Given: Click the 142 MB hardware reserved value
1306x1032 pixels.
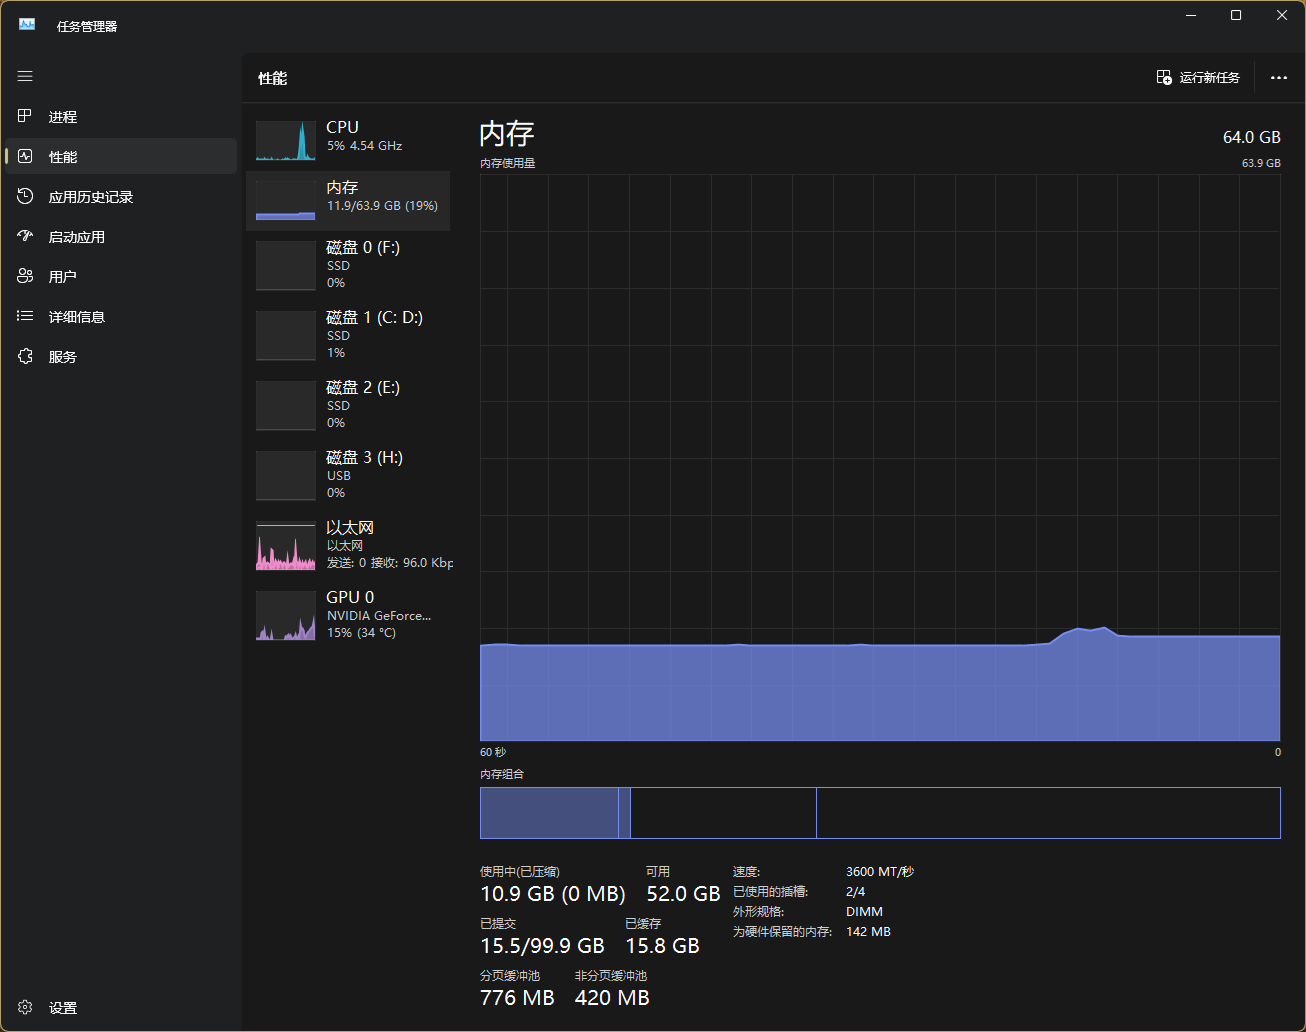Looking at the screenshot, I should tap(868, 932).
